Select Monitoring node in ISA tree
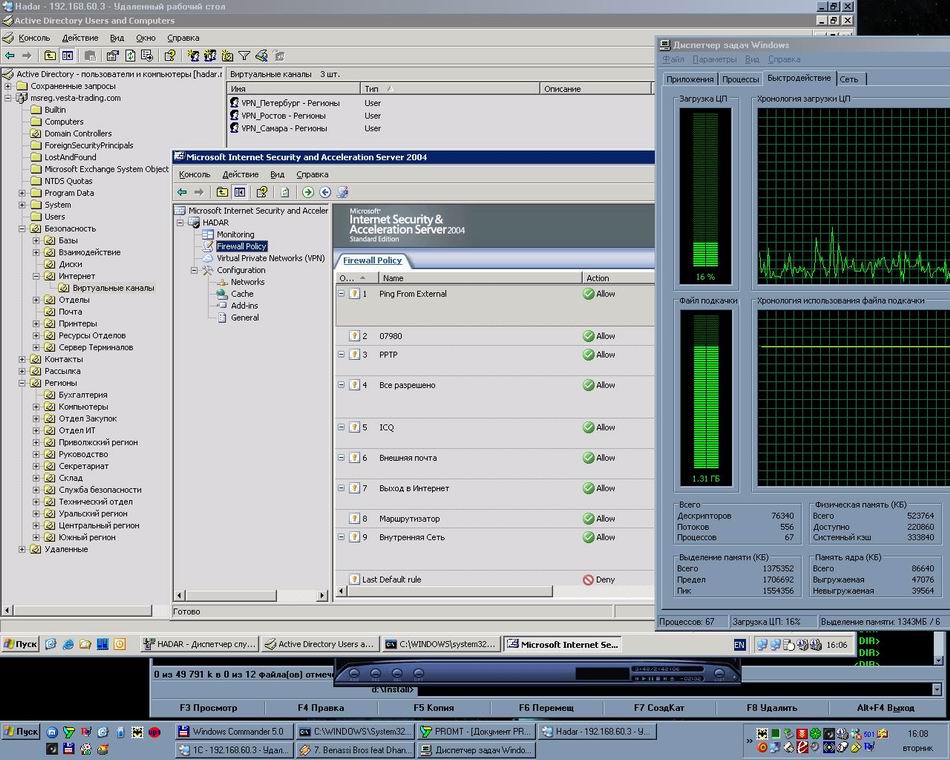Screen dimensions: 950x760 pyautogui.click(x=235, y=235)
